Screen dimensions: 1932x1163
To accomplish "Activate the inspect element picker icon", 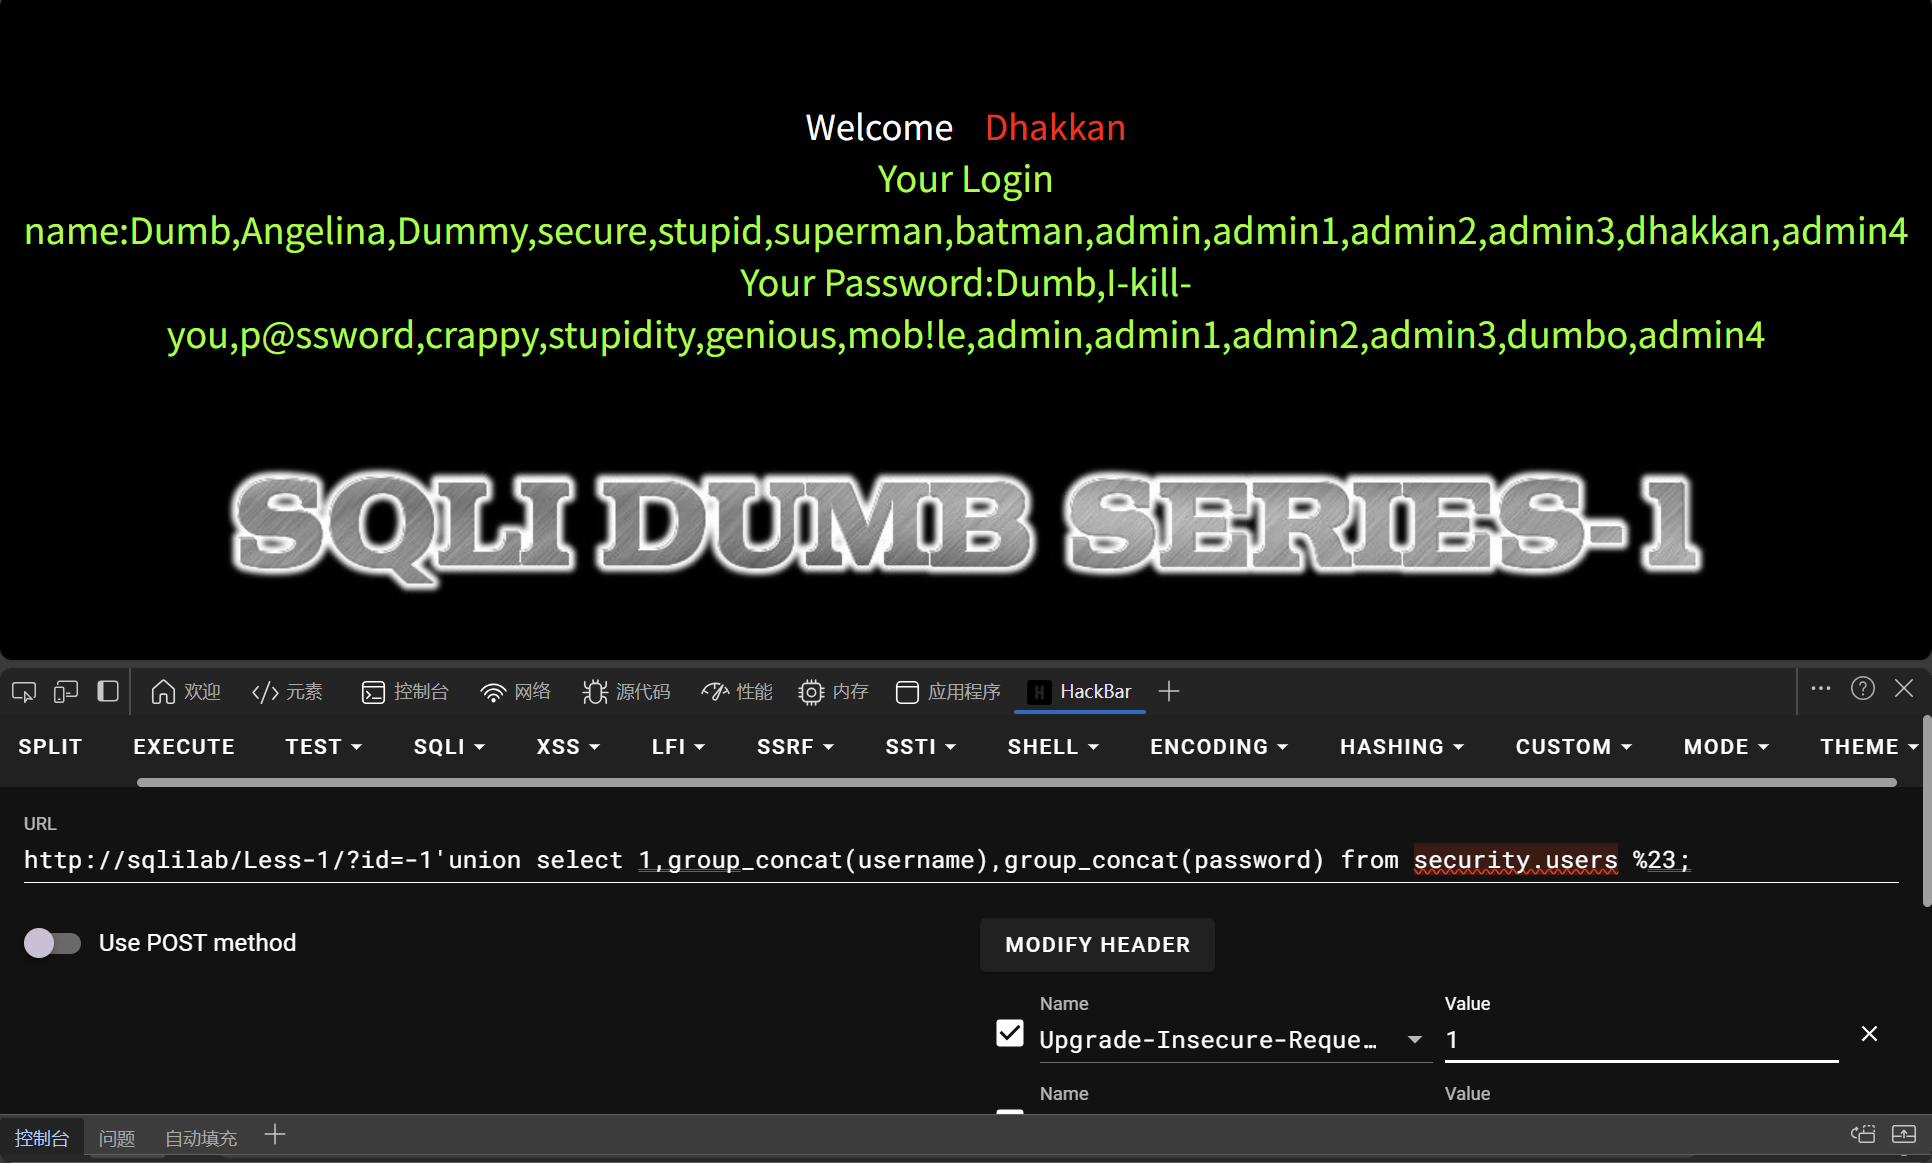I will tap(24, 691).
